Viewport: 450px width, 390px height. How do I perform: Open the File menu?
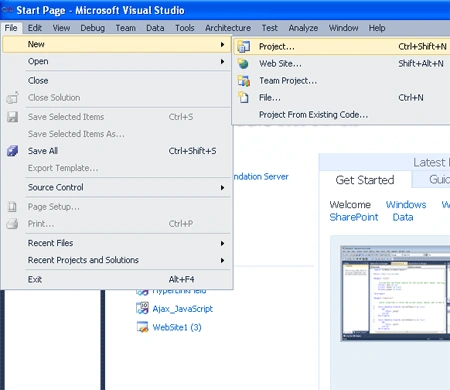click(11, 28)
